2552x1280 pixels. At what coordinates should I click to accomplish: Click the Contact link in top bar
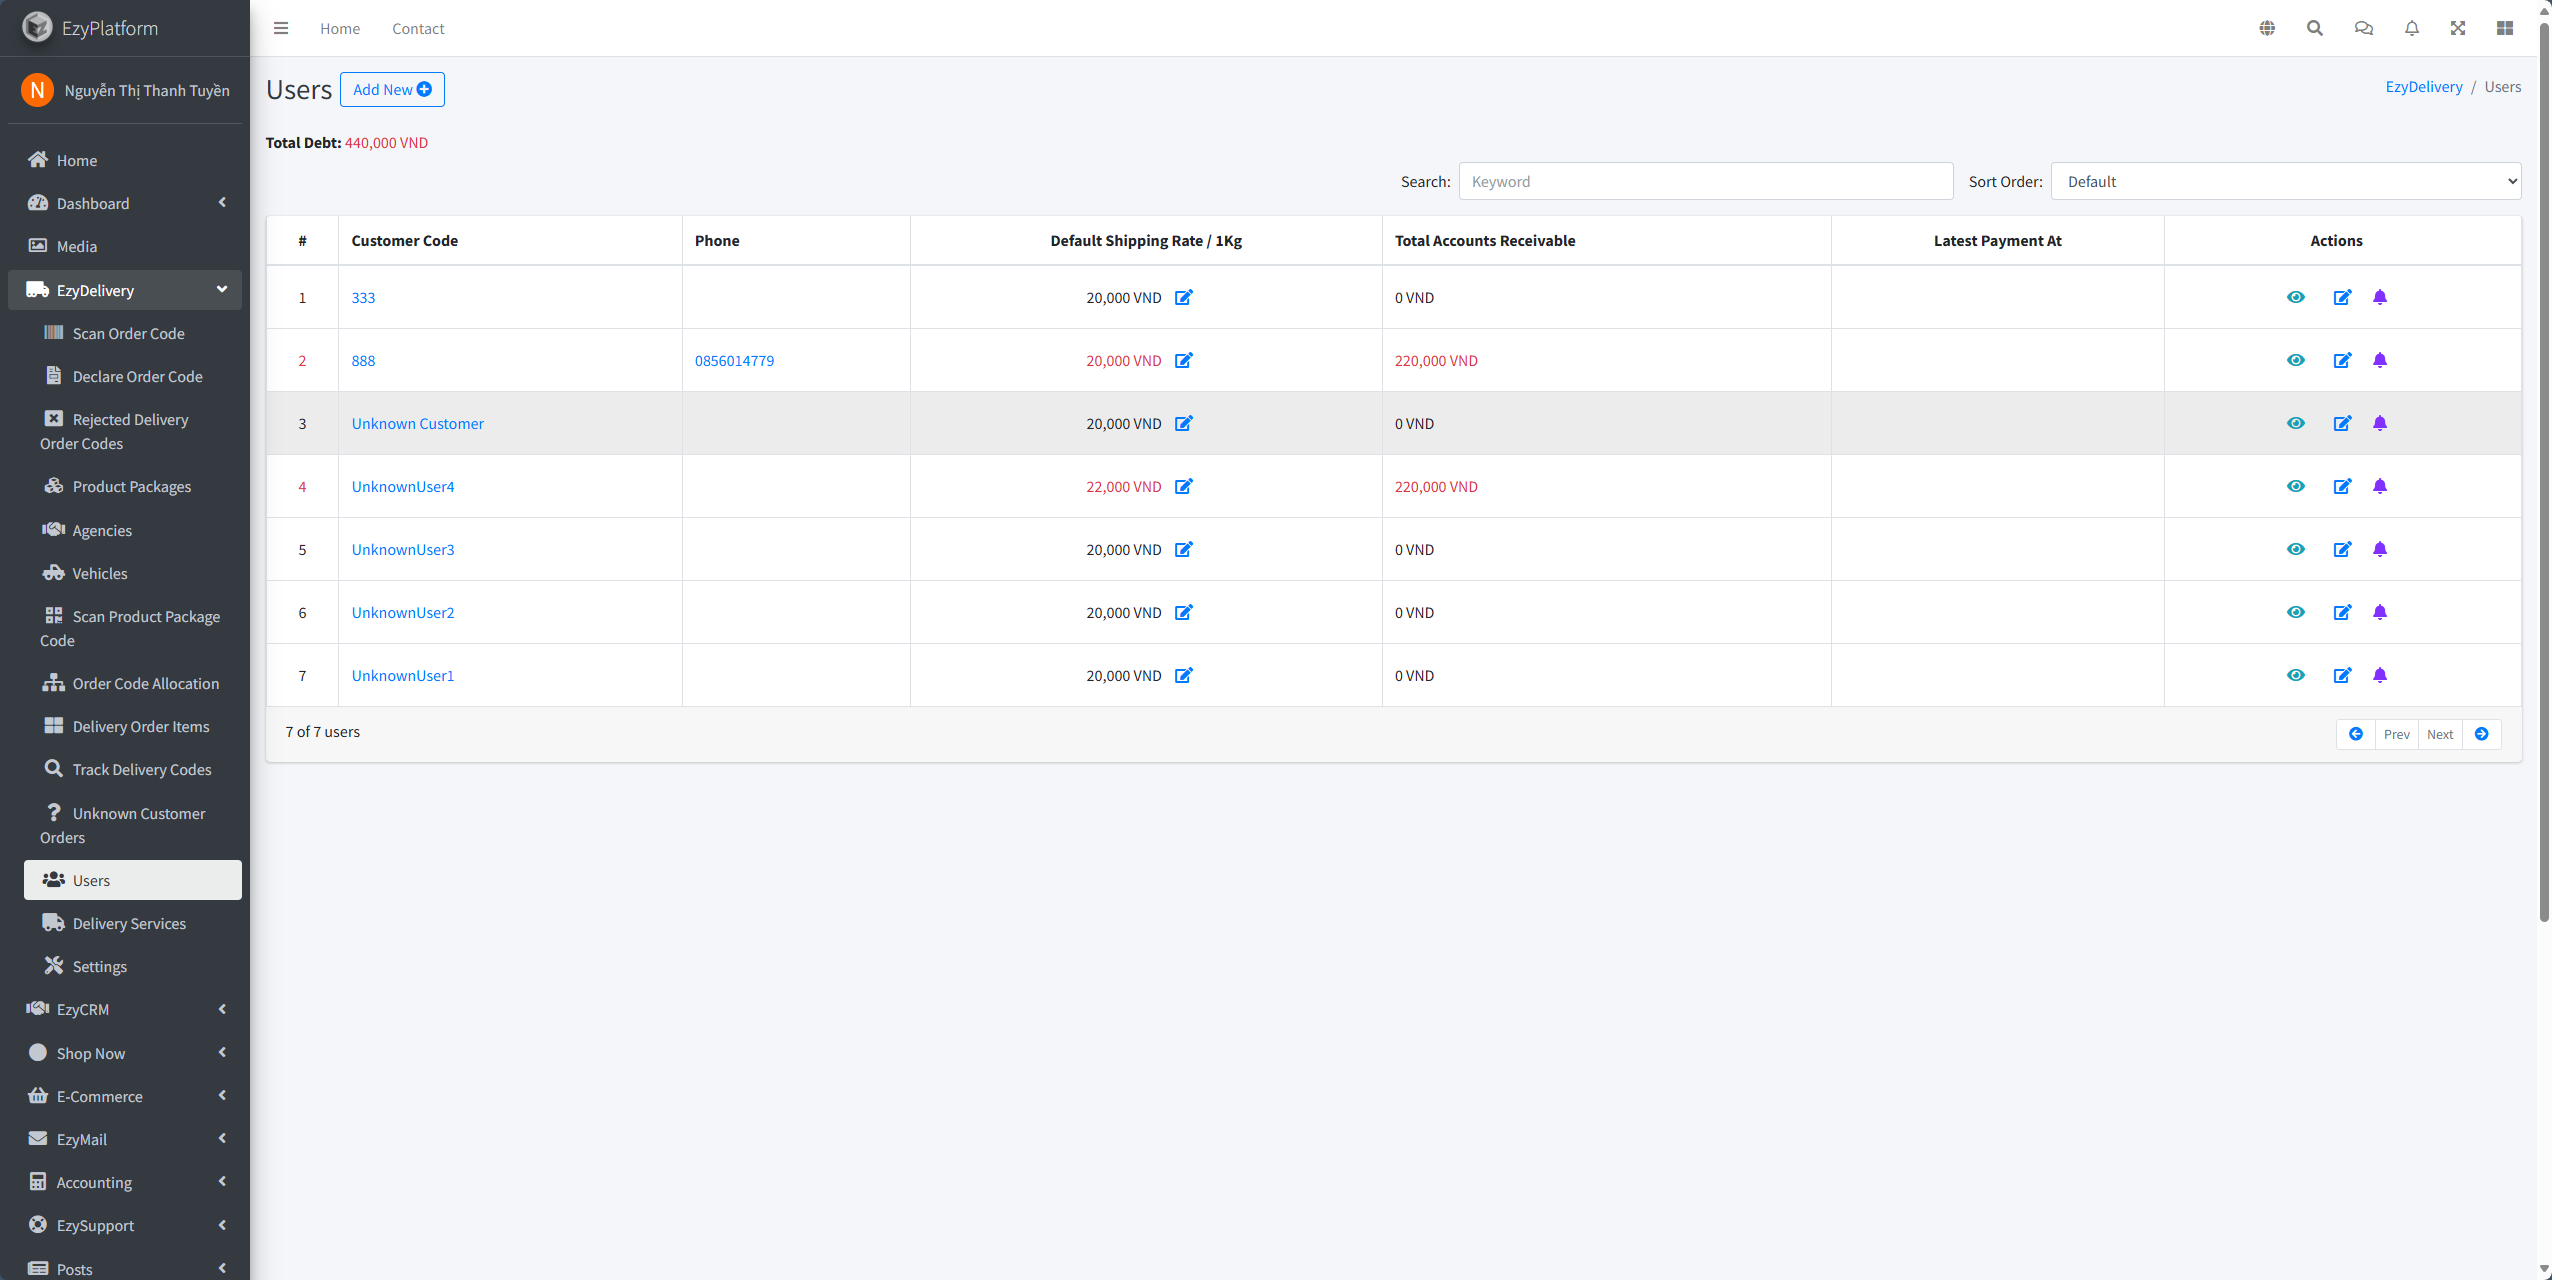pos(418,28)
